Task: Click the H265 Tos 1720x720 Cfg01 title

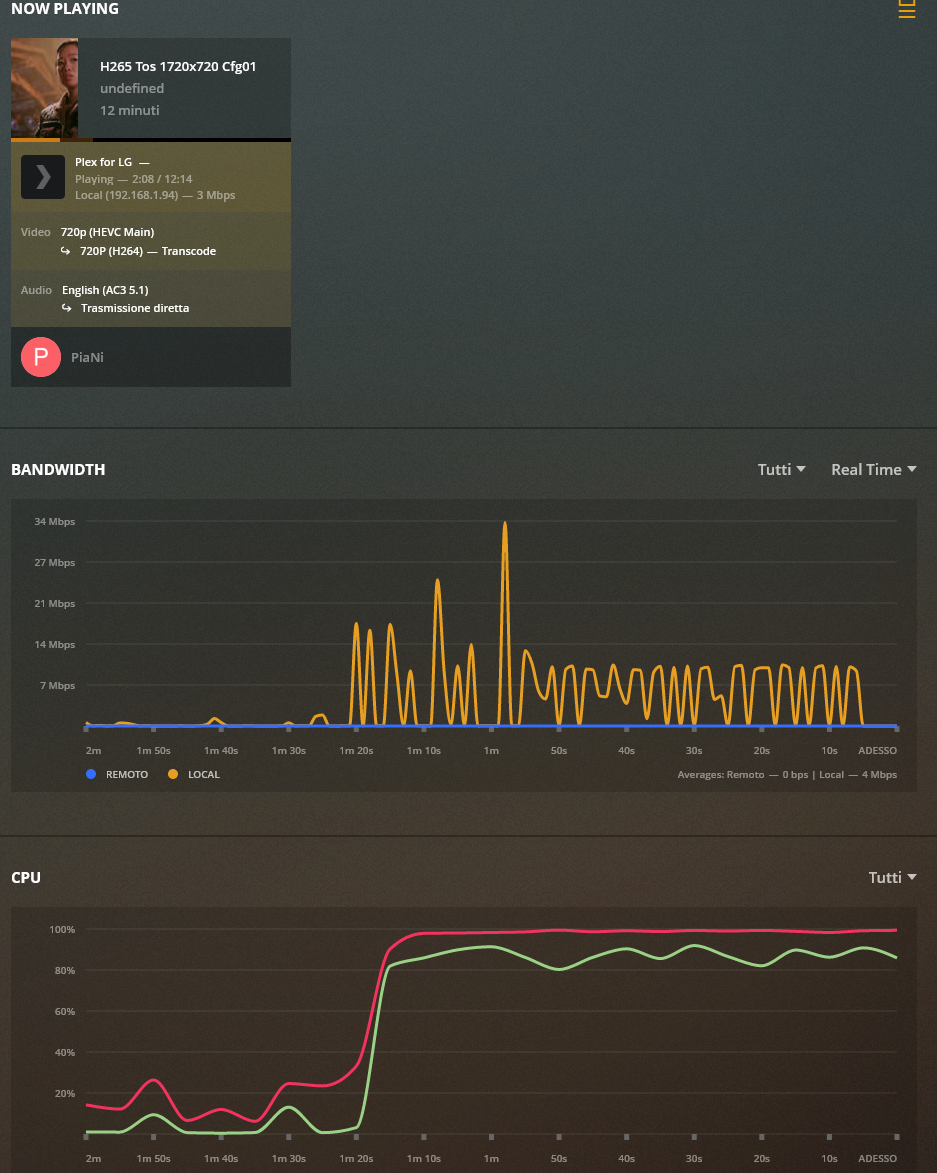Action: (178, 67)
